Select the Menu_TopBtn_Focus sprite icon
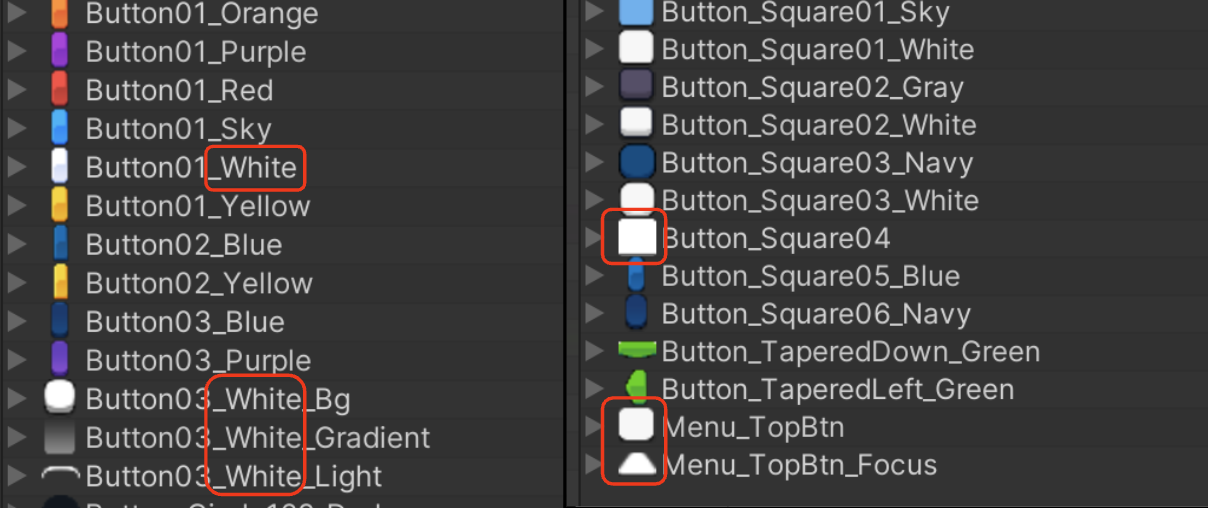 pos(636,463)
